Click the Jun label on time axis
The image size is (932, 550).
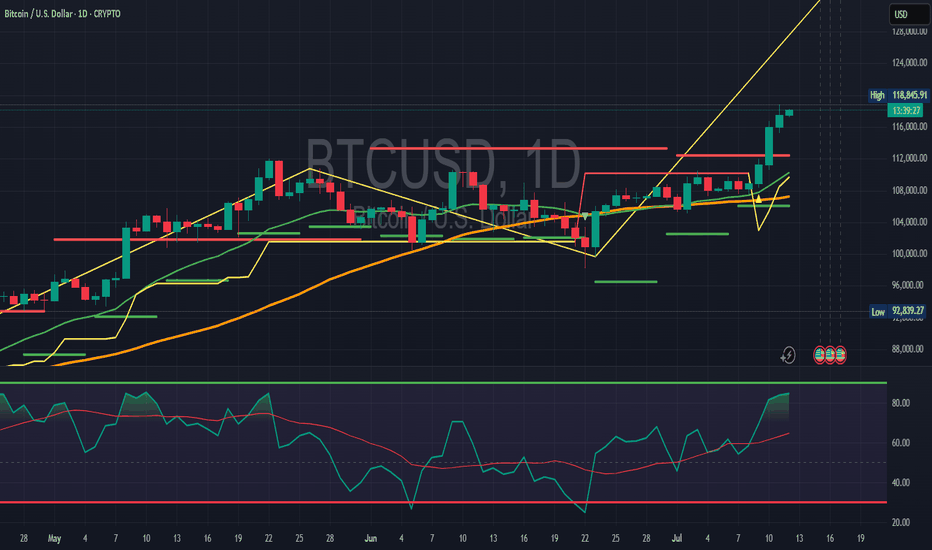(x=370, y=539)
